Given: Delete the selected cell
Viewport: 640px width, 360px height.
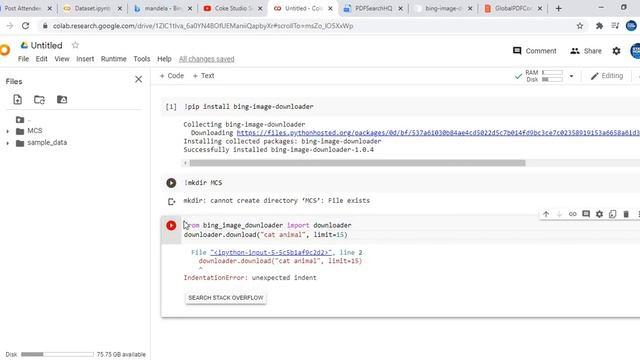Looking at the screenshot, I should tap(626, 214).
